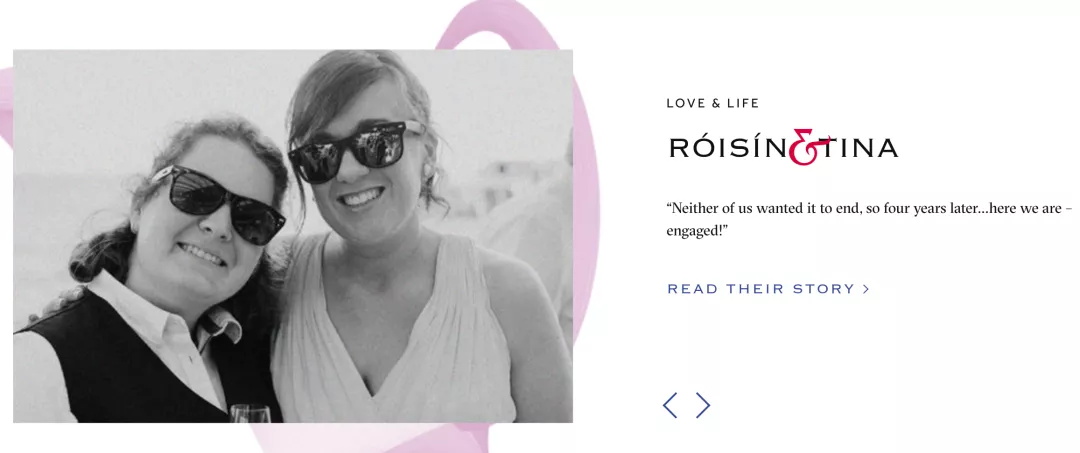Open the Read Their Story link
Viewport: 1080px width, 453px height.
768,289
